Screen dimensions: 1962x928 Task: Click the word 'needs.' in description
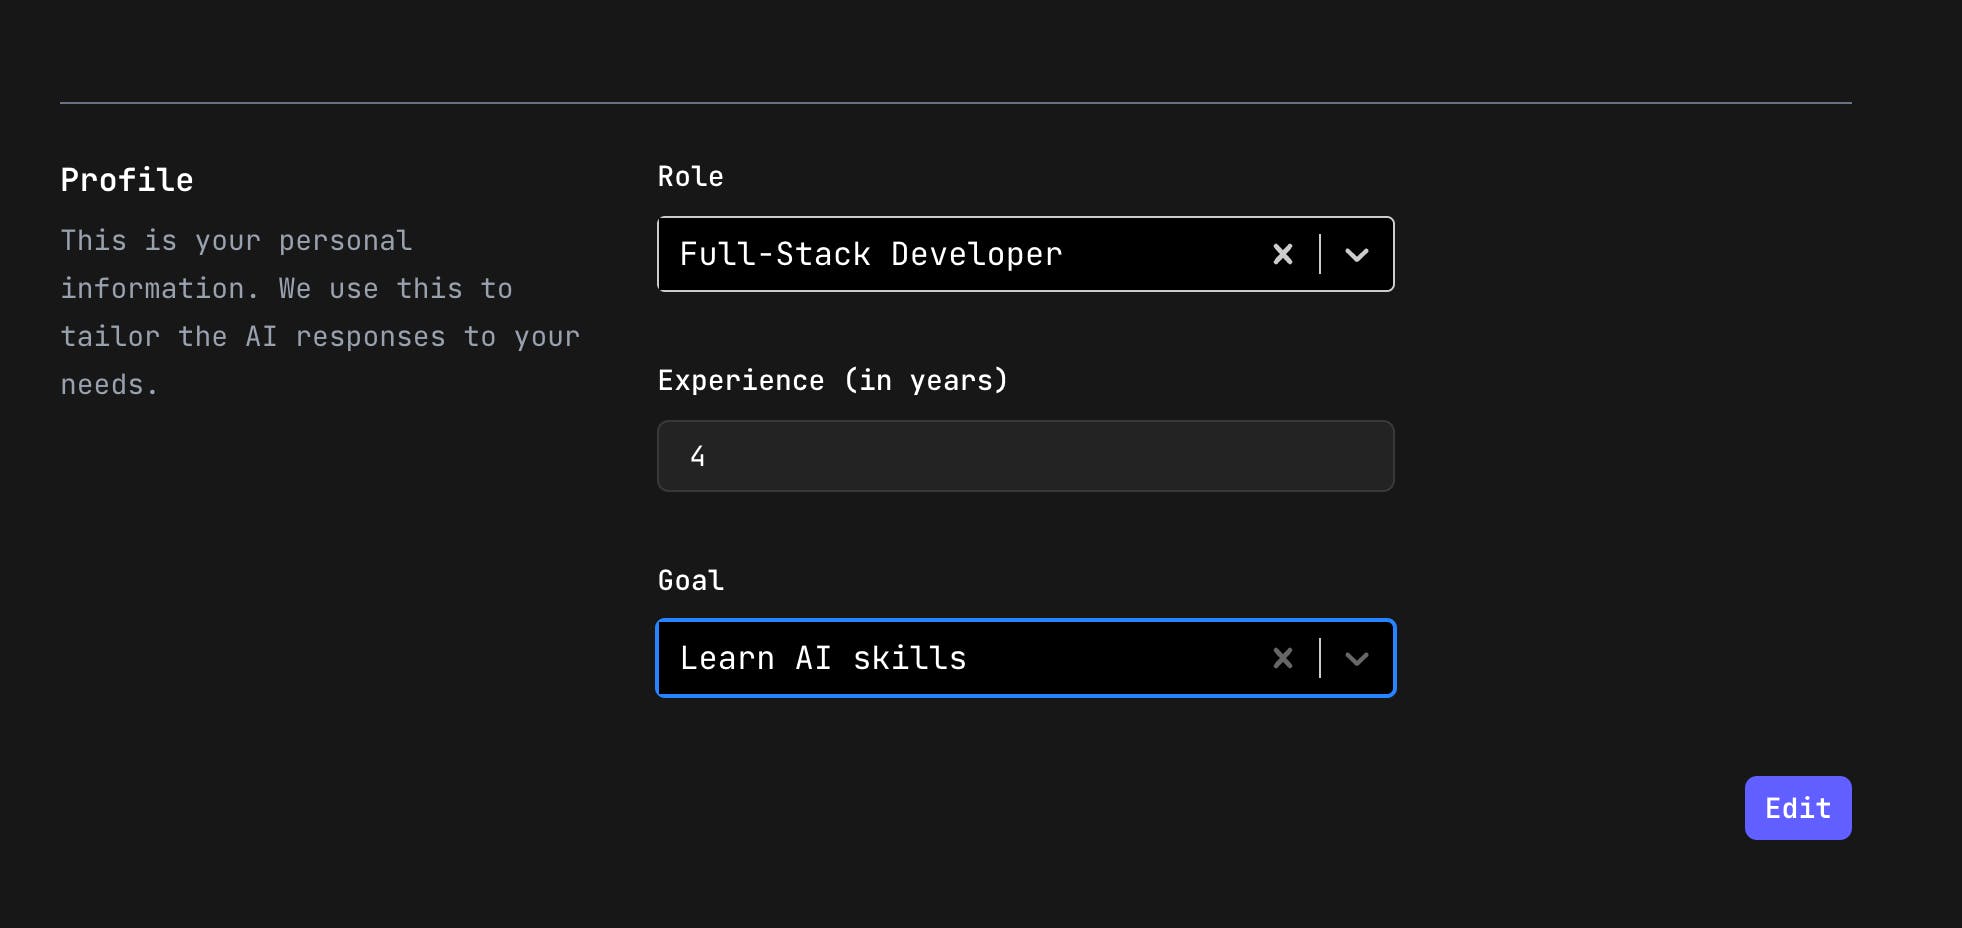[x=109, y=385]
